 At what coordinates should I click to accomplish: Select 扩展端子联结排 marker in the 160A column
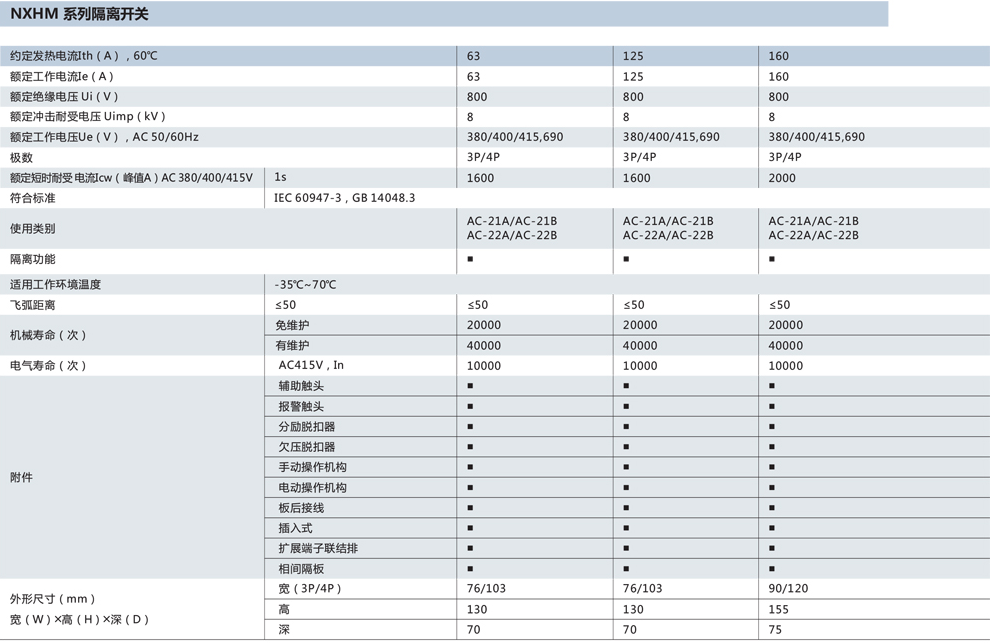772,548
